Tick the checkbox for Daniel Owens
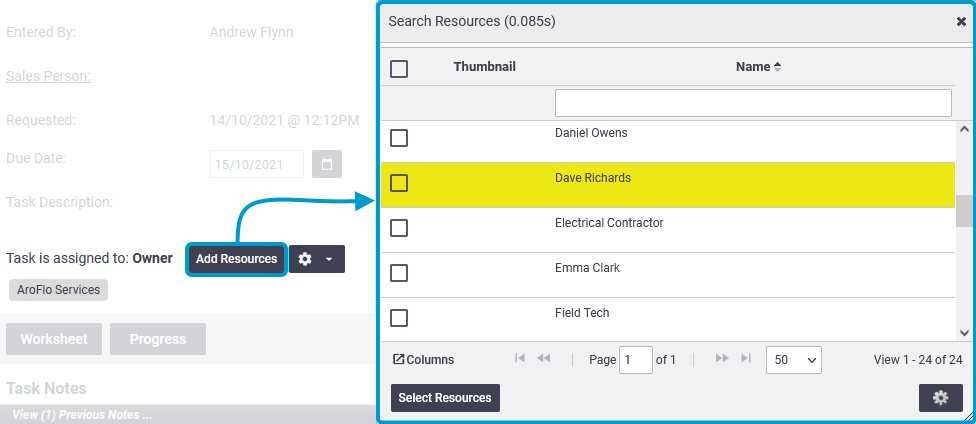976x424 pixels. coord(399,138)
